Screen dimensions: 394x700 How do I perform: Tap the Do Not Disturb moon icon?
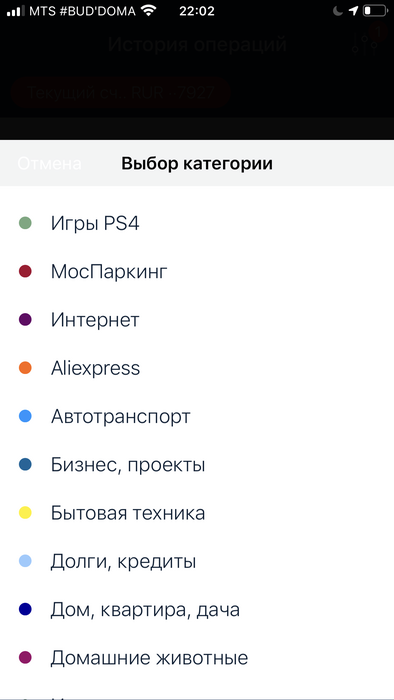point(337,10)
